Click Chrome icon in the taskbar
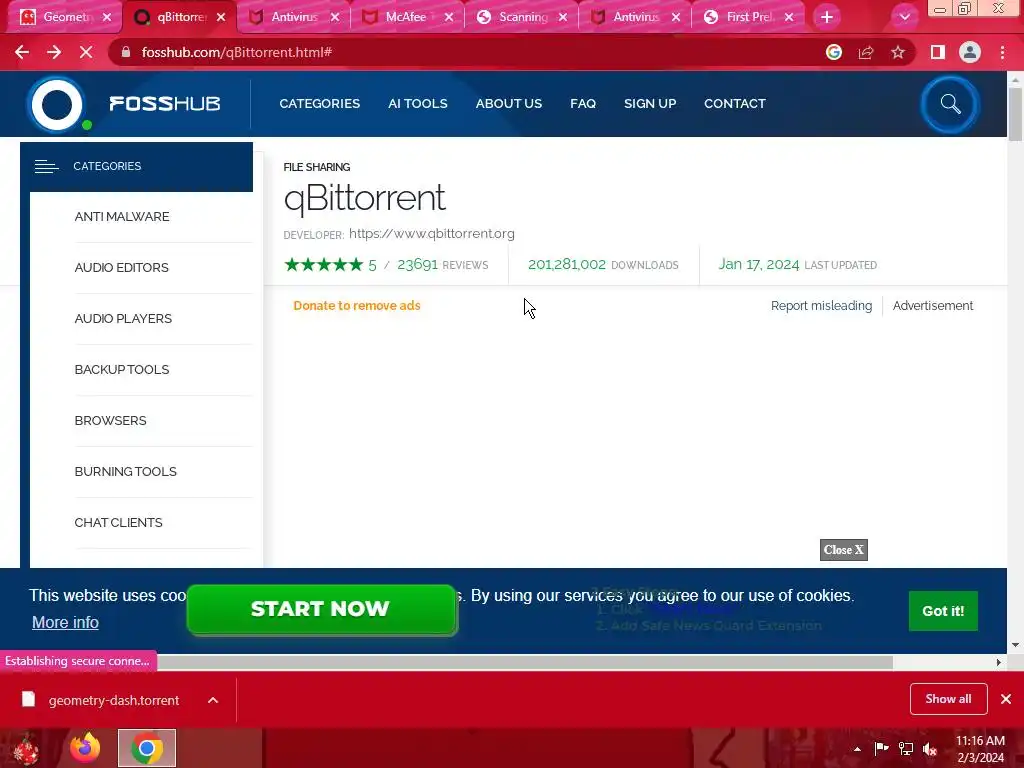The width and height of the screenshot is (1024, 768). pos(147,748)
